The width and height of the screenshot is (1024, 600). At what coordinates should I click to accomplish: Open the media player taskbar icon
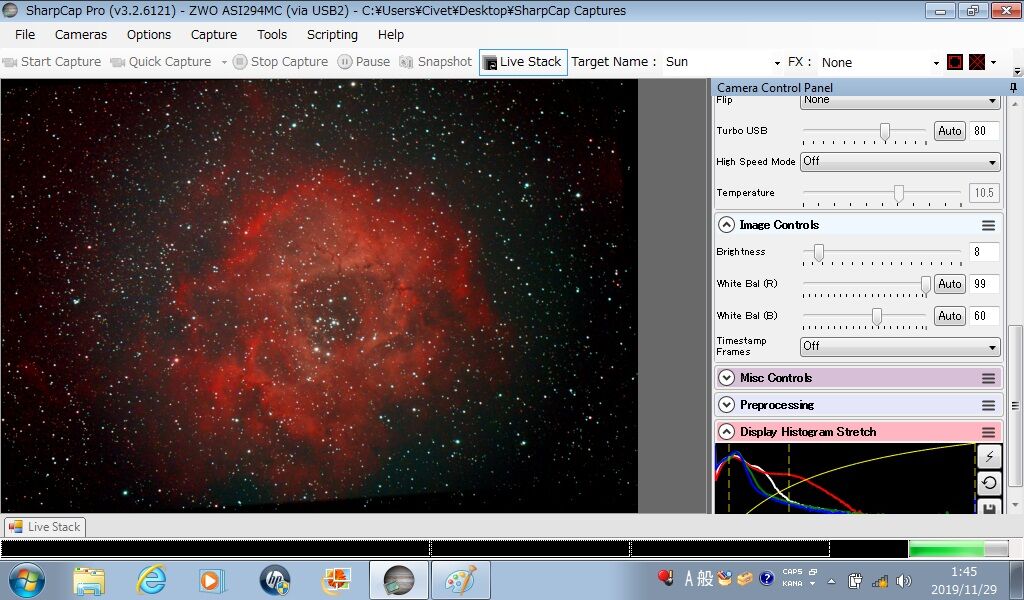[211, 580]
